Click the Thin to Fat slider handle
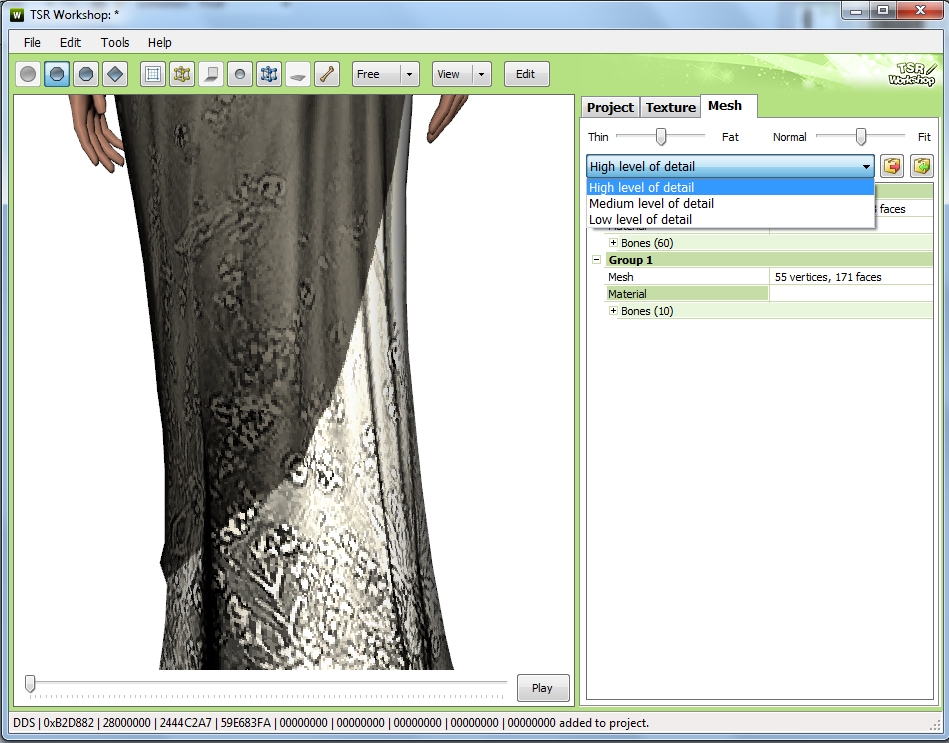 pyautogui.click(x=660, y=136)
